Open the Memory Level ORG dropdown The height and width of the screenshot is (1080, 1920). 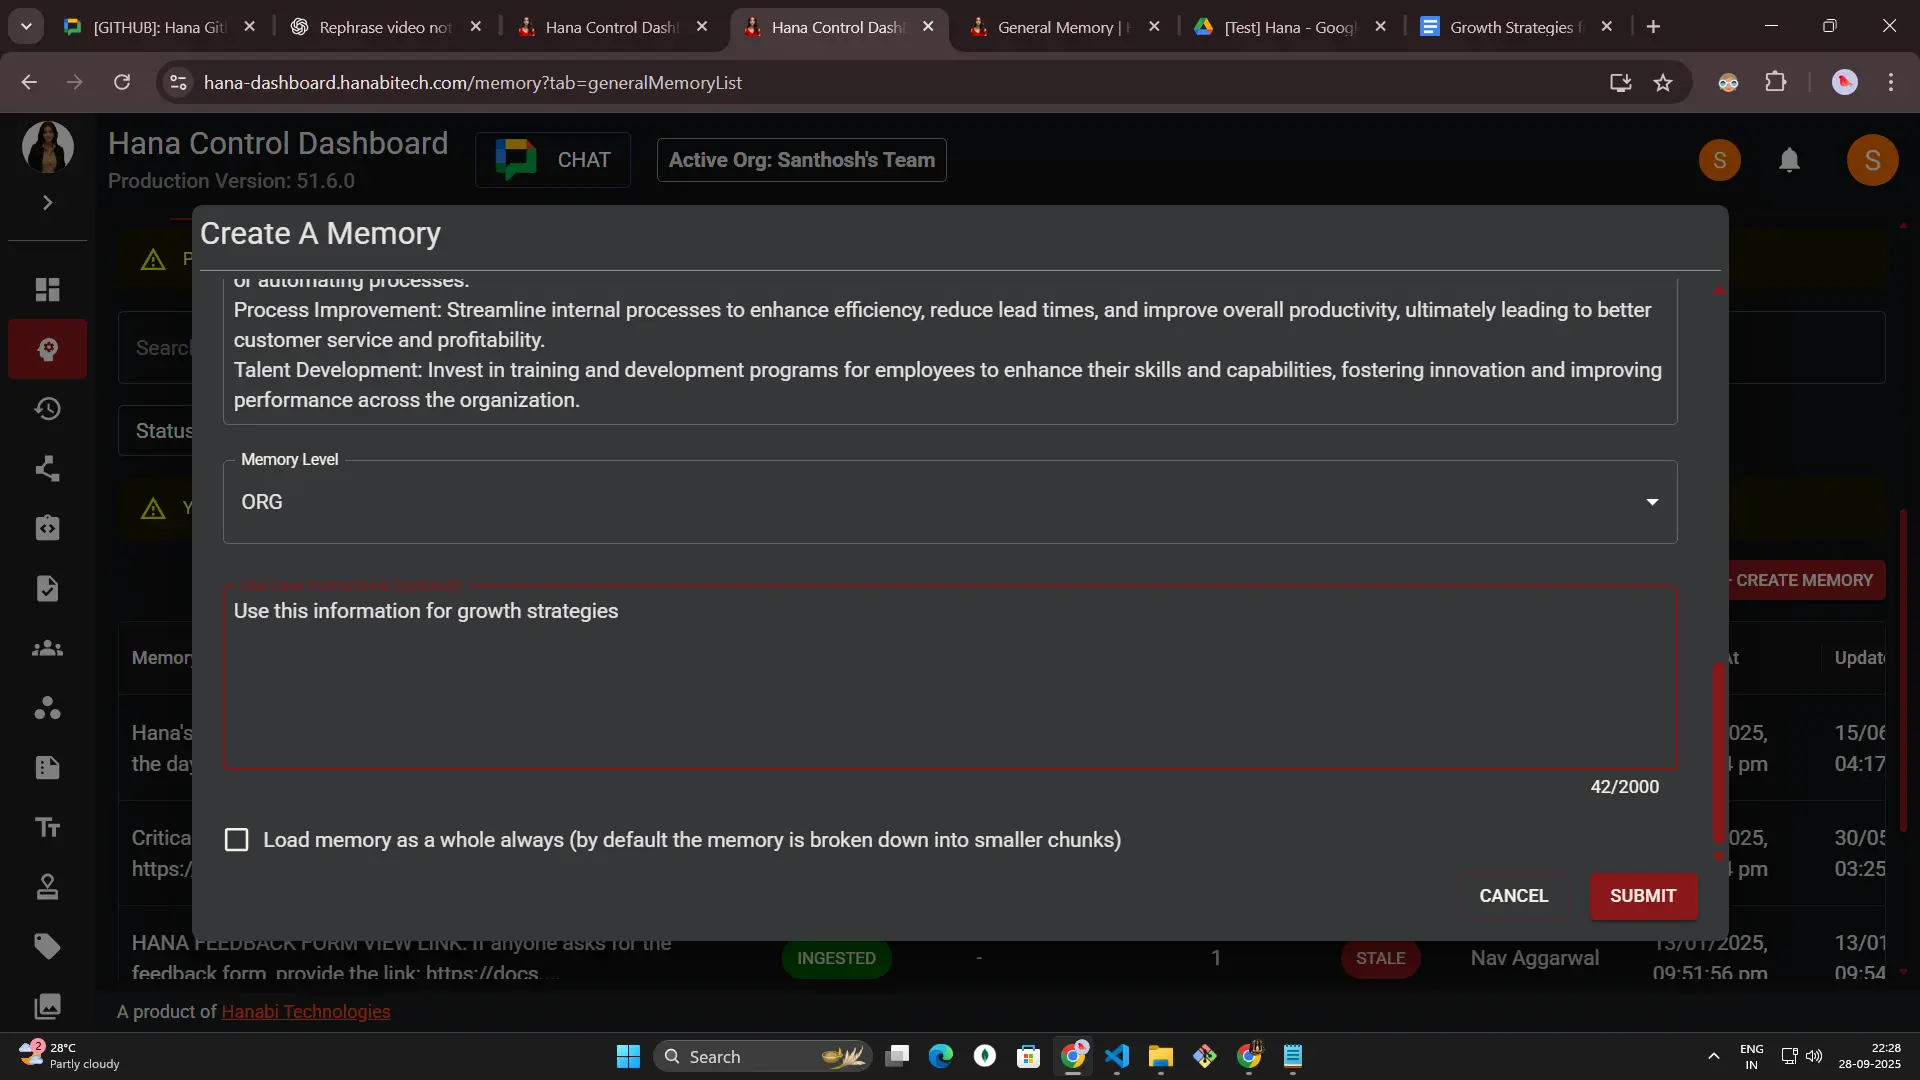[x=949, y=502]
